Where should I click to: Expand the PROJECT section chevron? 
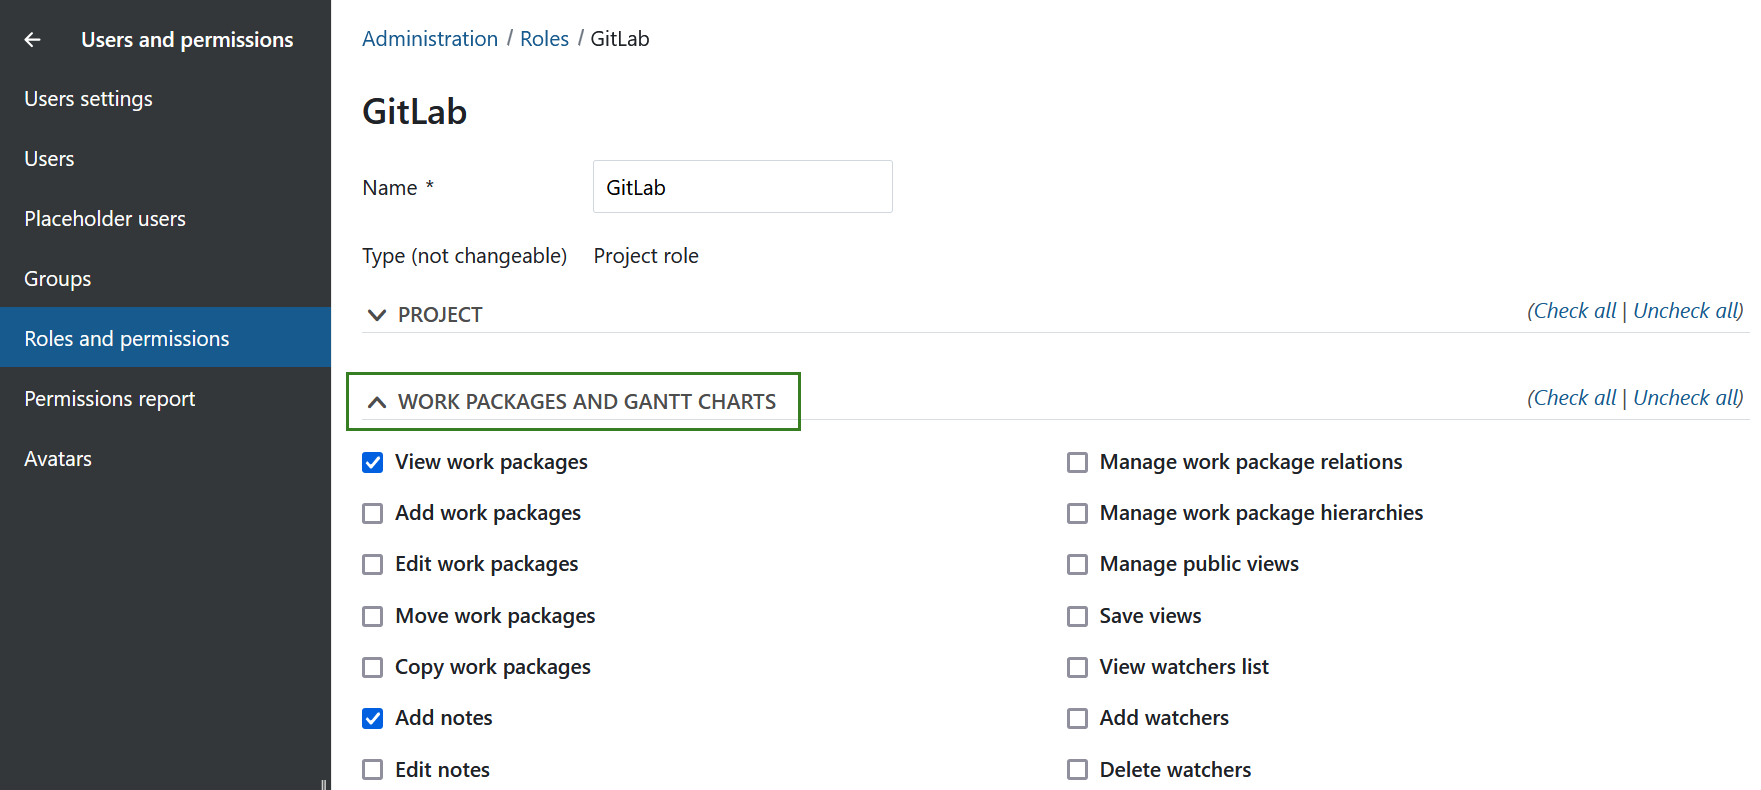pyautogui.click(x=377, y=315)
